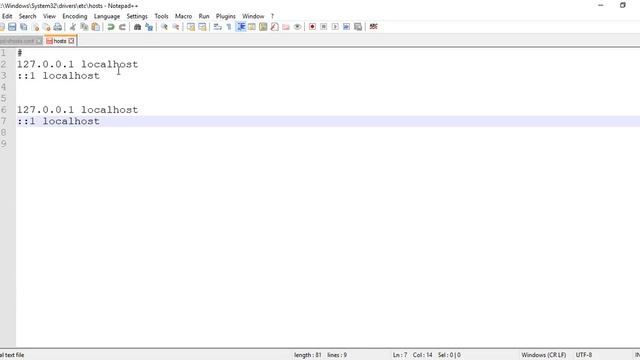The height and width of the screenshot is (360, 640).
Task: Save current recorded macro icon
Action: (x=358, y=27)
